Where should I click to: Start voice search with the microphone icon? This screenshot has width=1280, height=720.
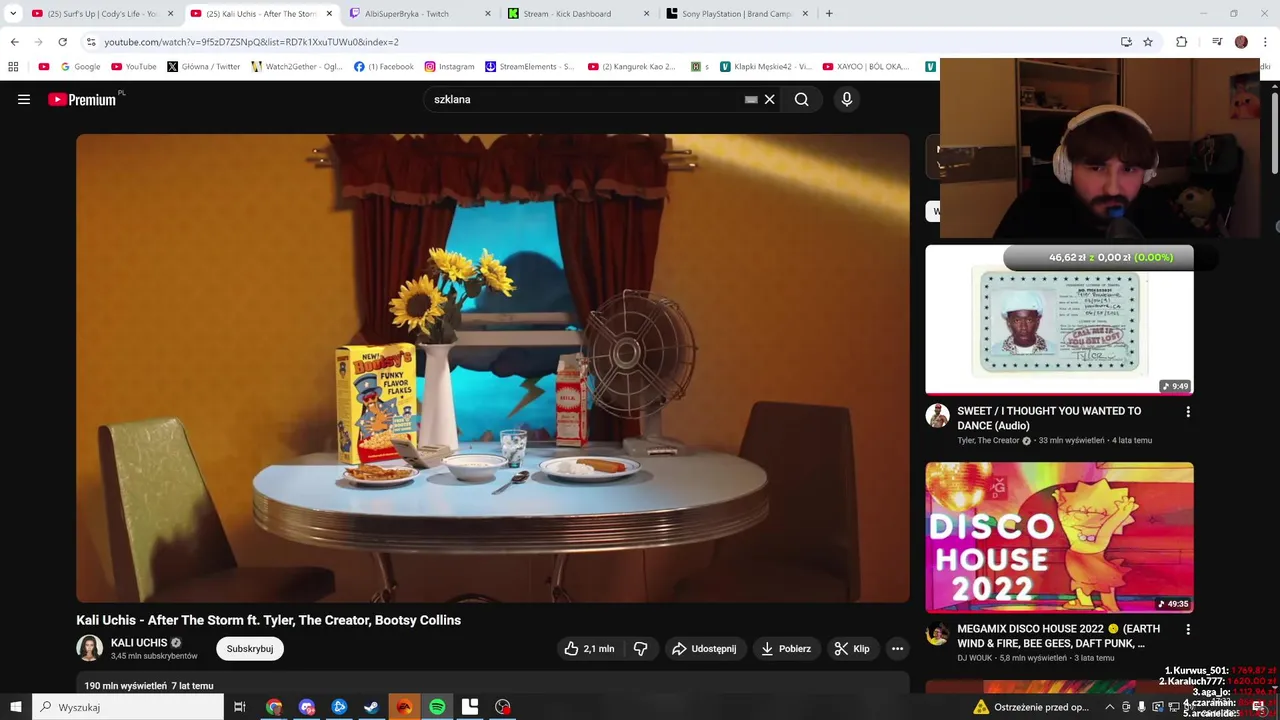coord(846,99)
